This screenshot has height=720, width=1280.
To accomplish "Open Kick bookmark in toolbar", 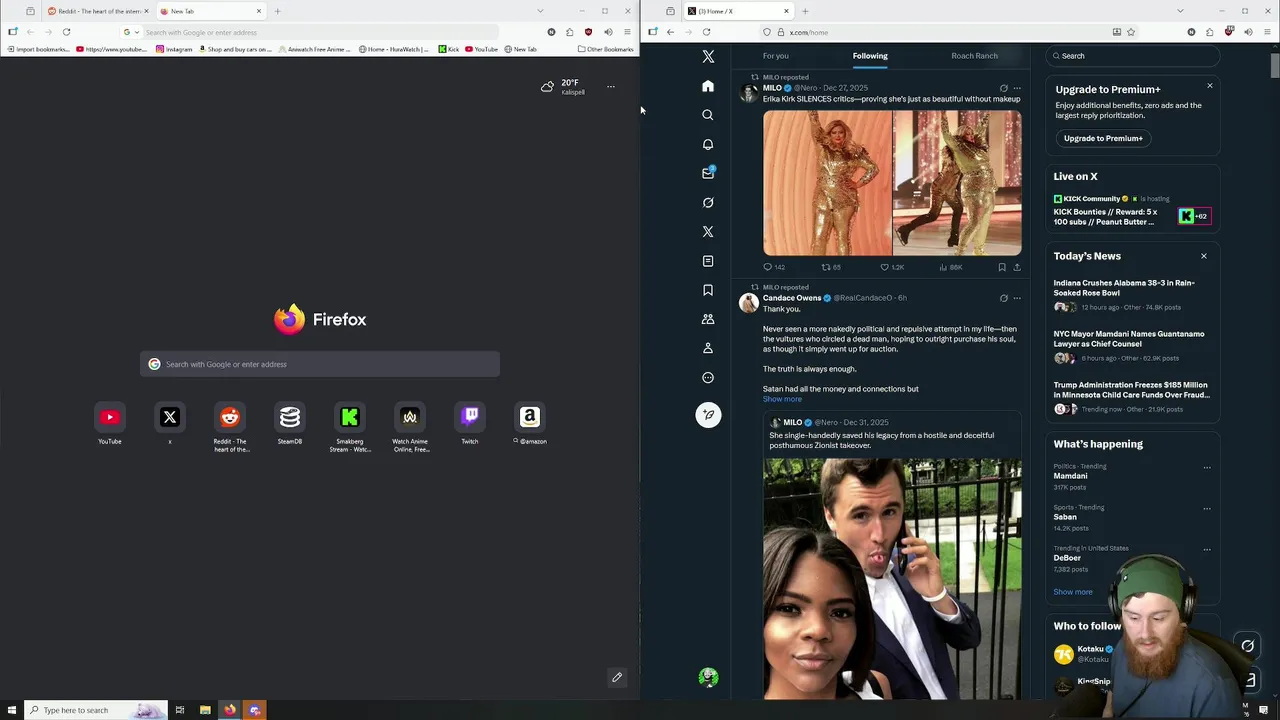I will point(449,49).
